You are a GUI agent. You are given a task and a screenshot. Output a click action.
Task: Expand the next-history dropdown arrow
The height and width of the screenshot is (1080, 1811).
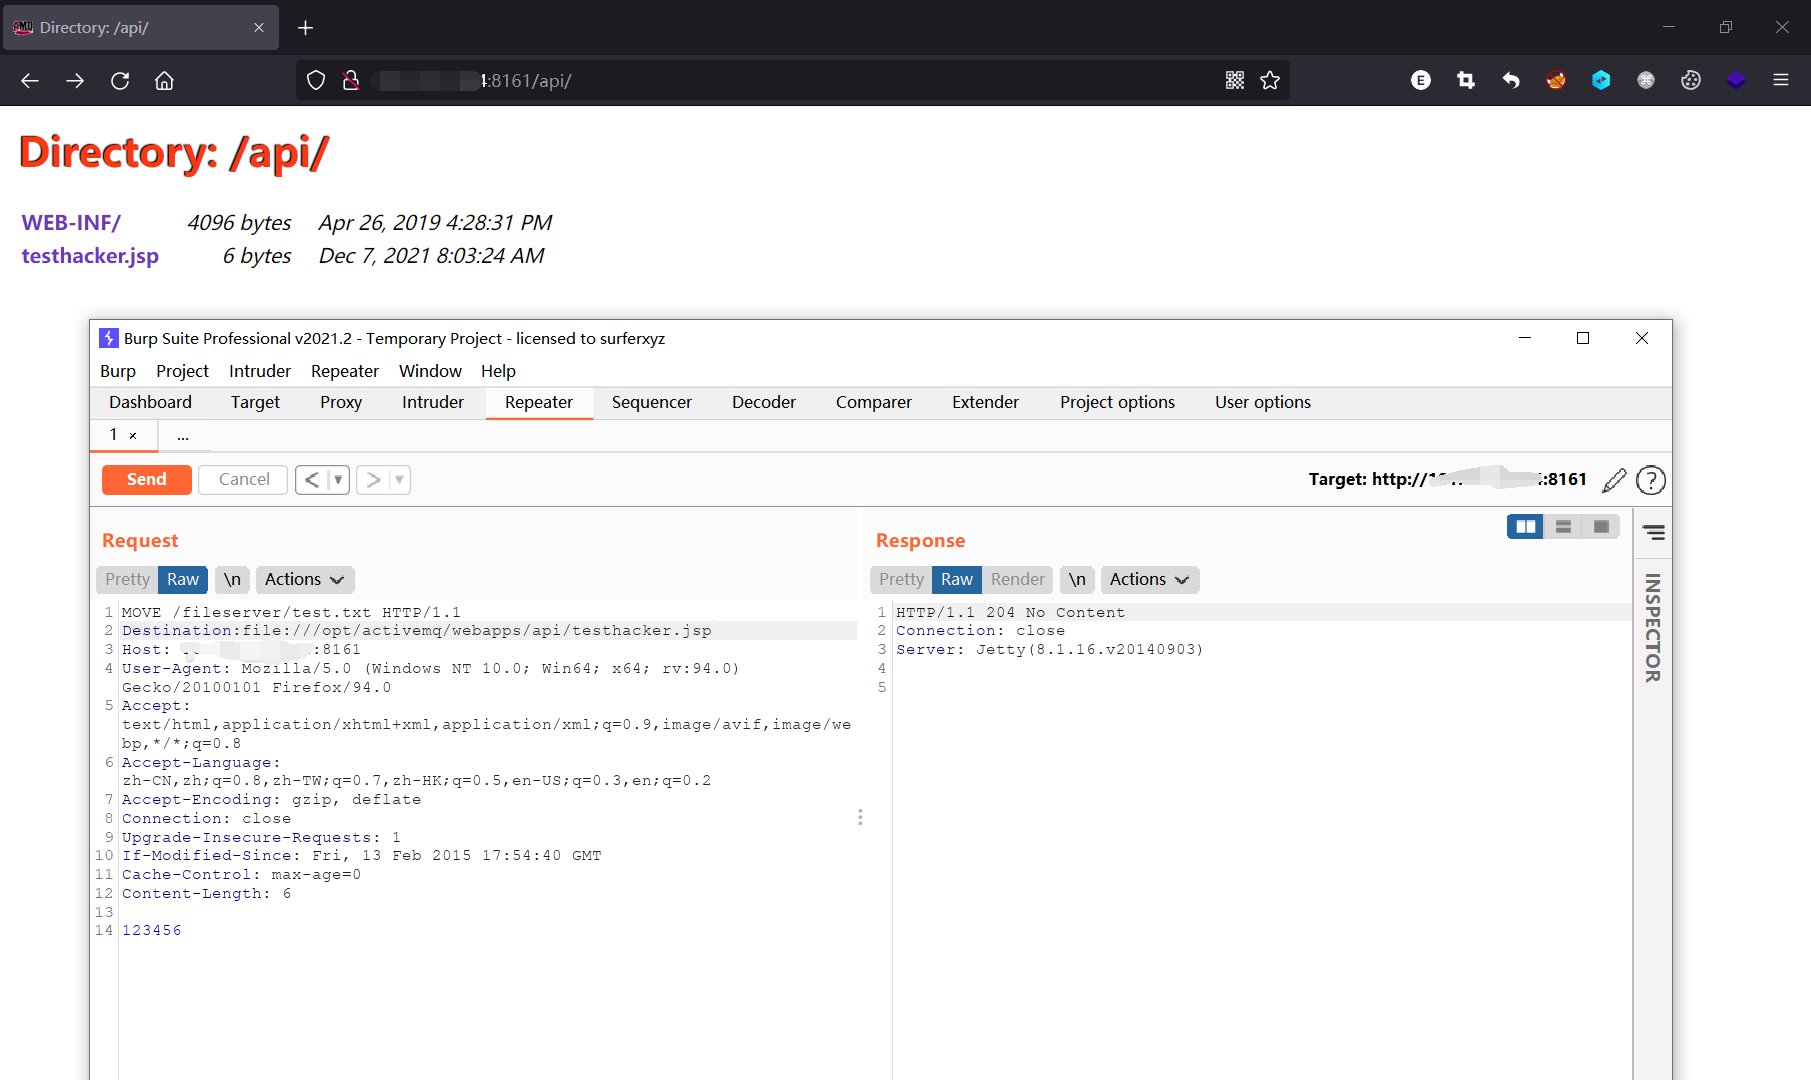[x=399, y=480]
